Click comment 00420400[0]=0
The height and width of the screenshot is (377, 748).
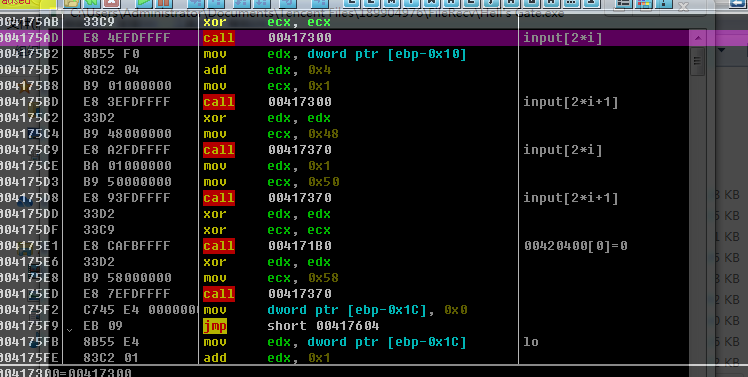pyautogui.click(x=576, y=246)
